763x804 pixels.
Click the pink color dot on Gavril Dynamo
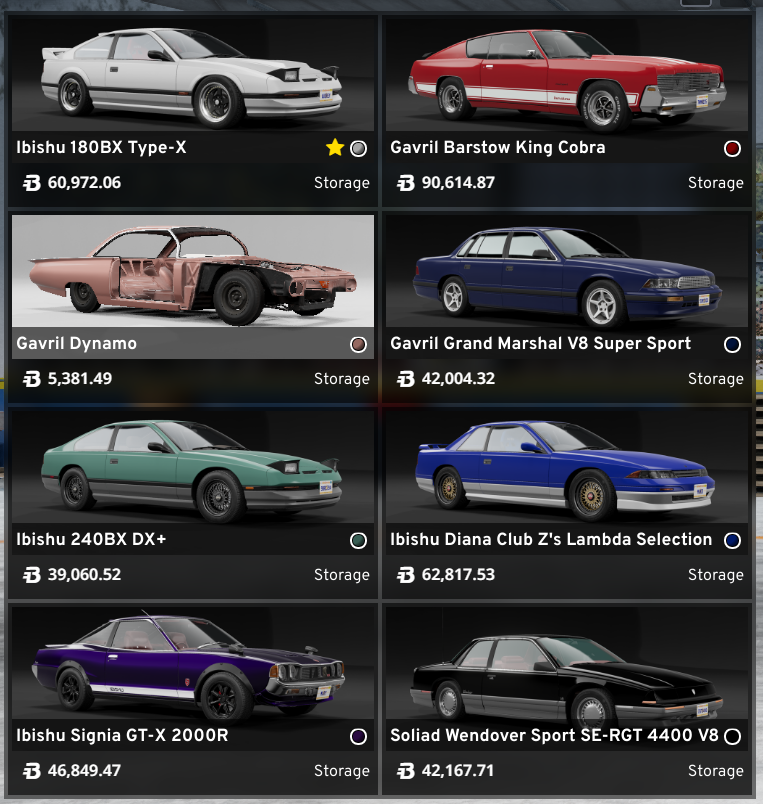358,345
